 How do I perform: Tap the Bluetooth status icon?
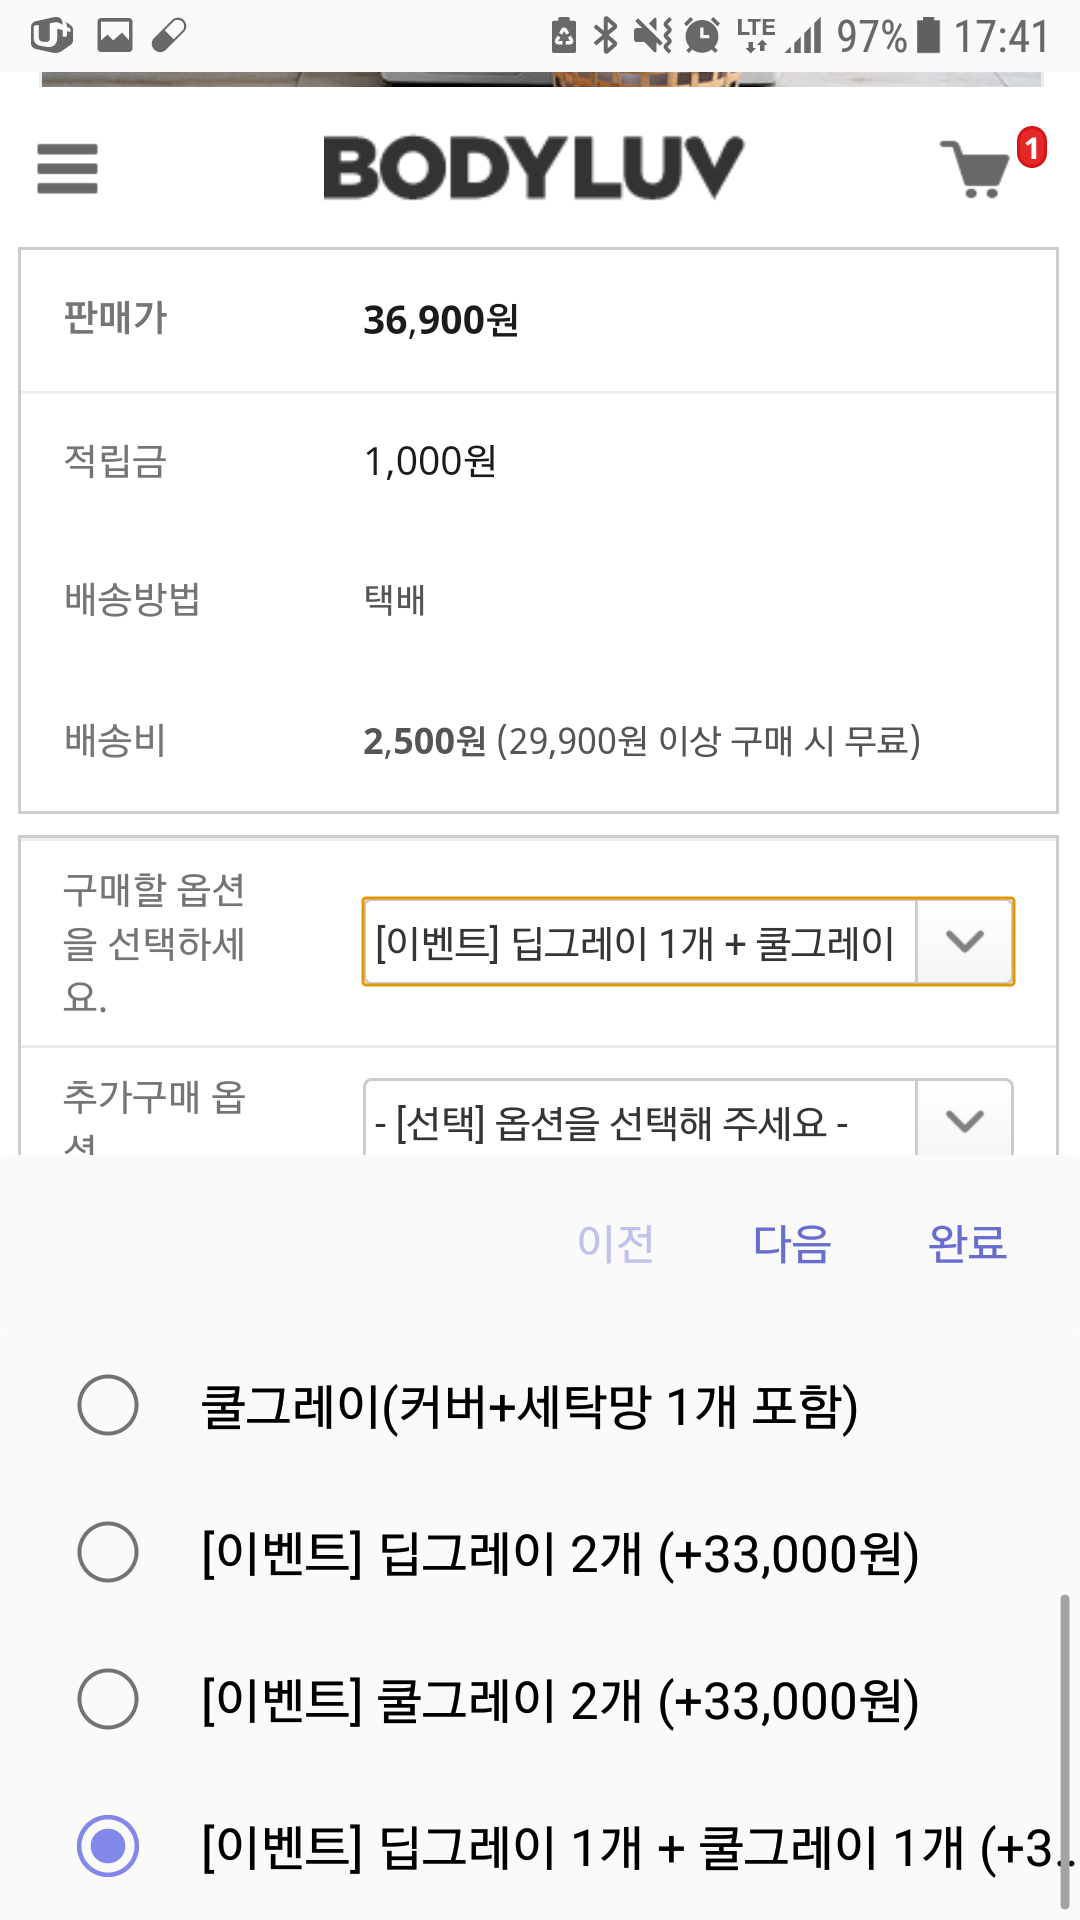(x=605, y=35)
